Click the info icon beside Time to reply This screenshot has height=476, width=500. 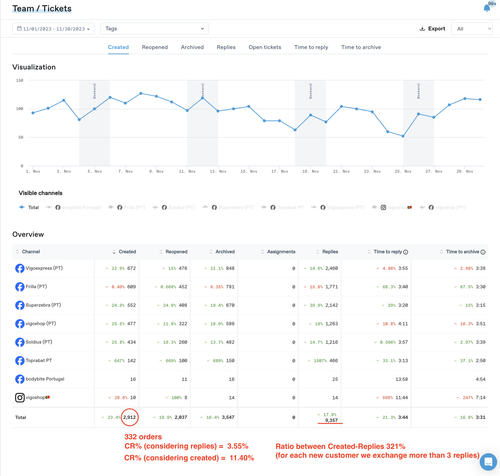pyautogui.click(x=406, y=252)
